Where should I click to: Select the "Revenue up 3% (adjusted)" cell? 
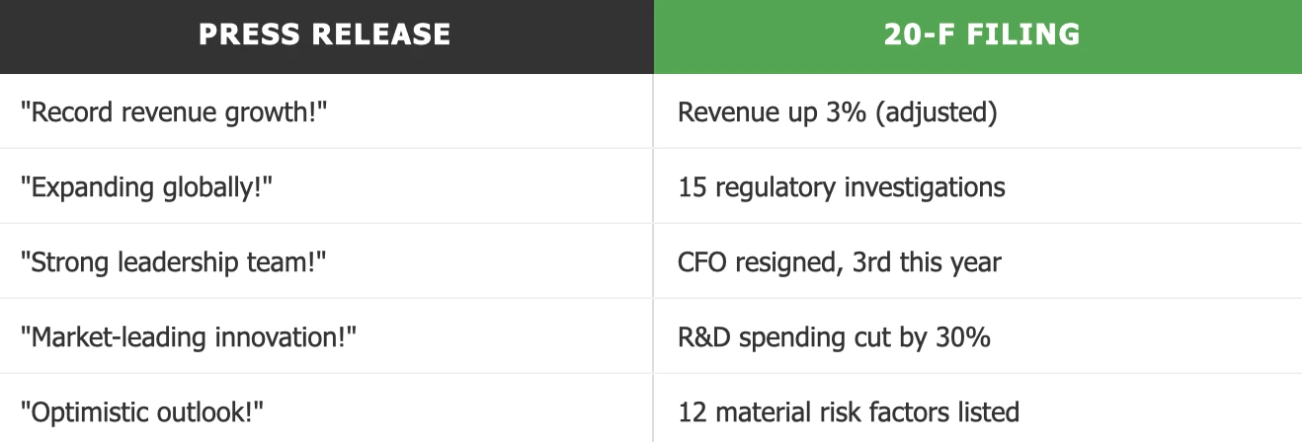837,111
